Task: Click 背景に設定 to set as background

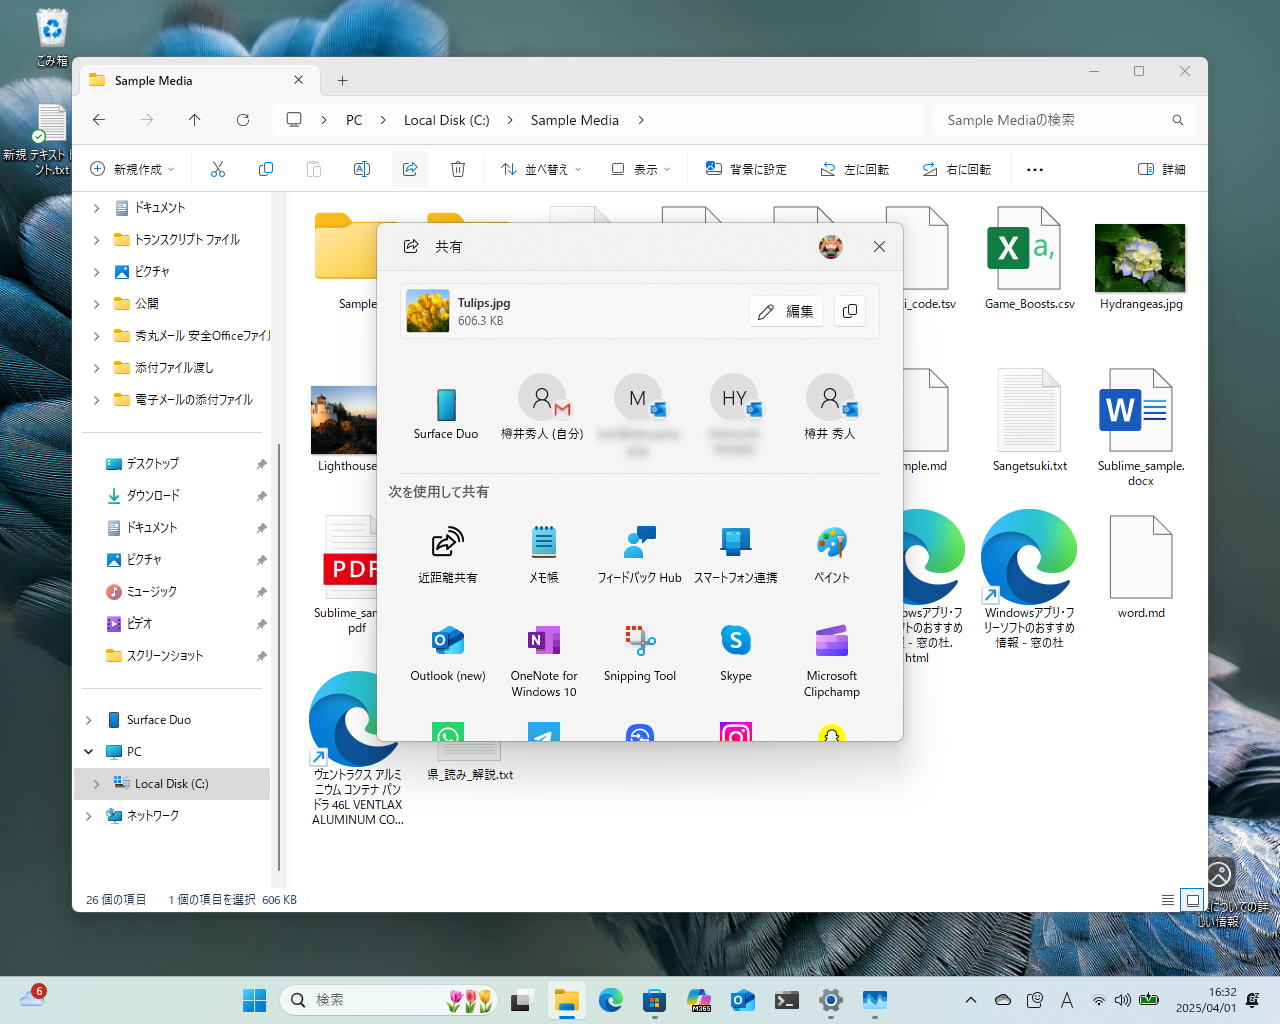Action: (746, 169)
